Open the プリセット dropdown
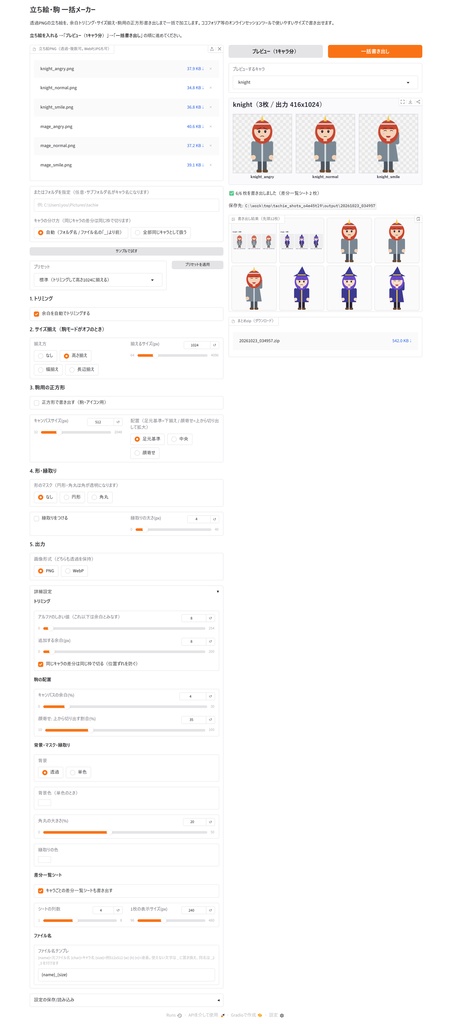The height and width of the screenshot is (1024, 452). [x=98, y=280]
